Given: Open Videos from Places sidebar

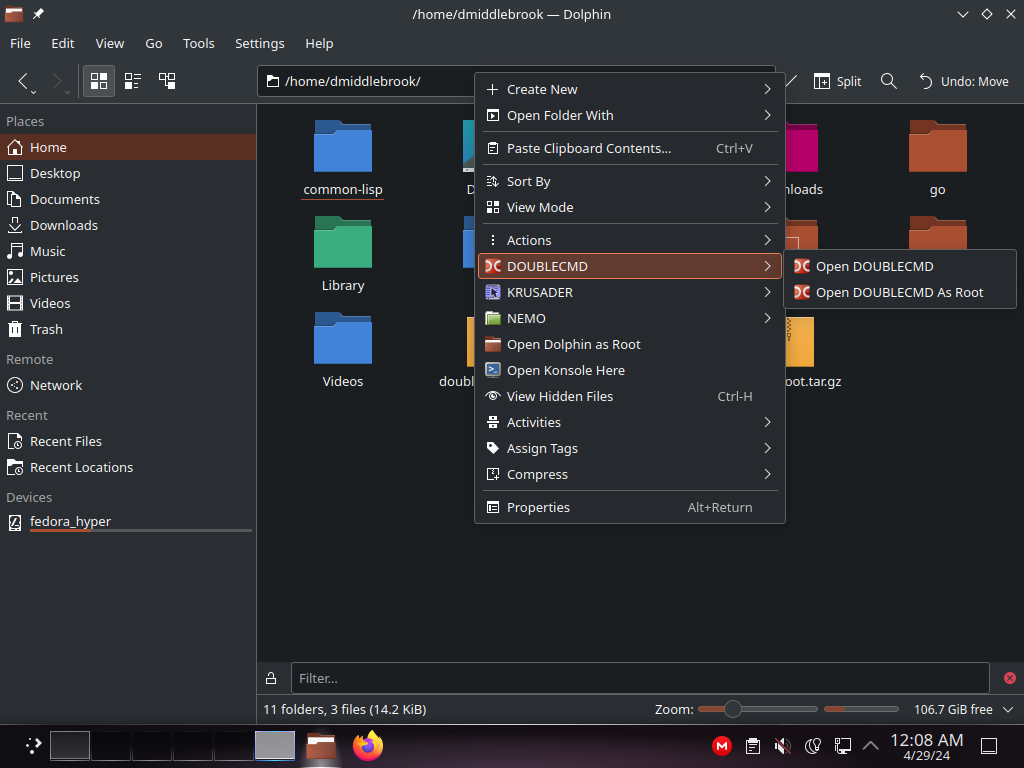Looking at the screenshot, I should [128, 304].
